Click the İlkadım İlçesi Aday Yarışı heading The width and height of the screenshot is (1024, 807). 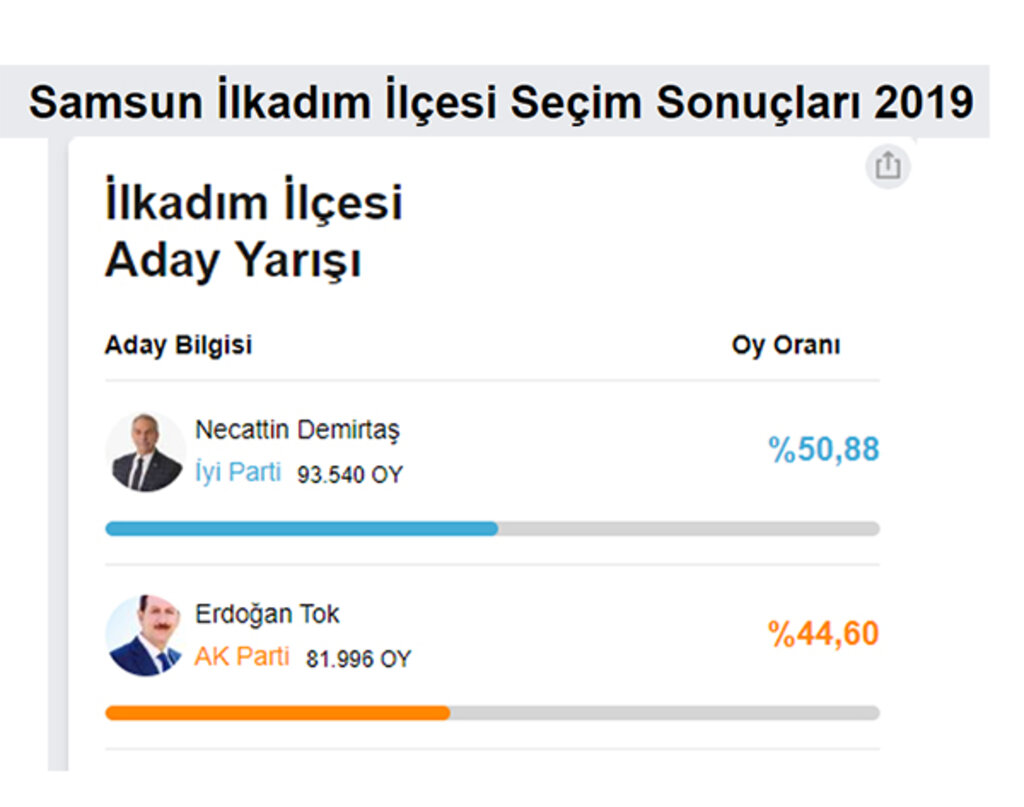tap(253, 230)
